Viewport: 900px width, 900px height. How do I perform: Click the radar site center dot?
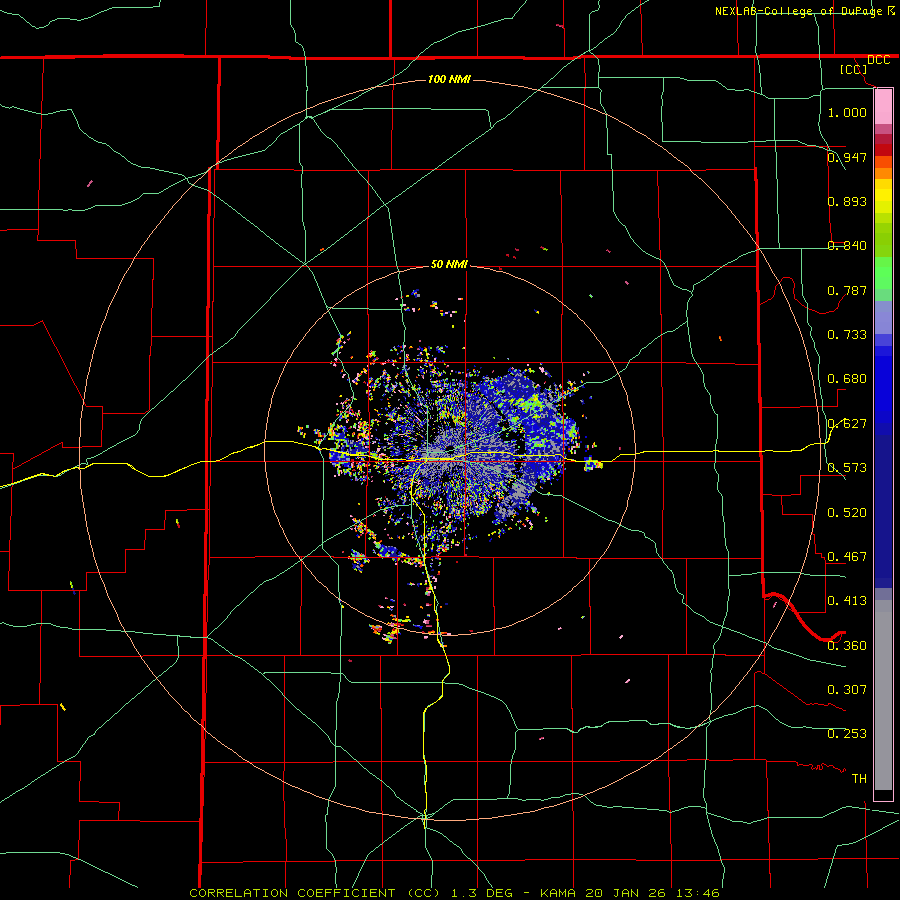[x=450, y=449]
